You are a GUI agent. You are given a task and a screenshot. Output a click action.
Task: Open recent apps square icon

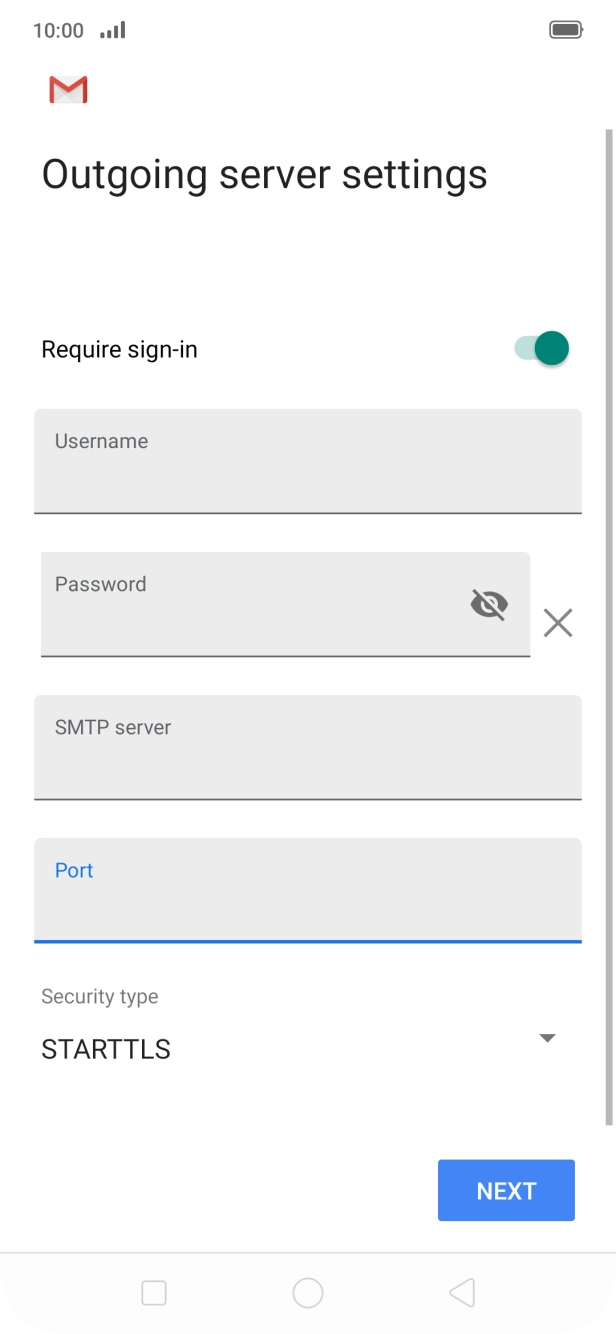point(154,1293)
